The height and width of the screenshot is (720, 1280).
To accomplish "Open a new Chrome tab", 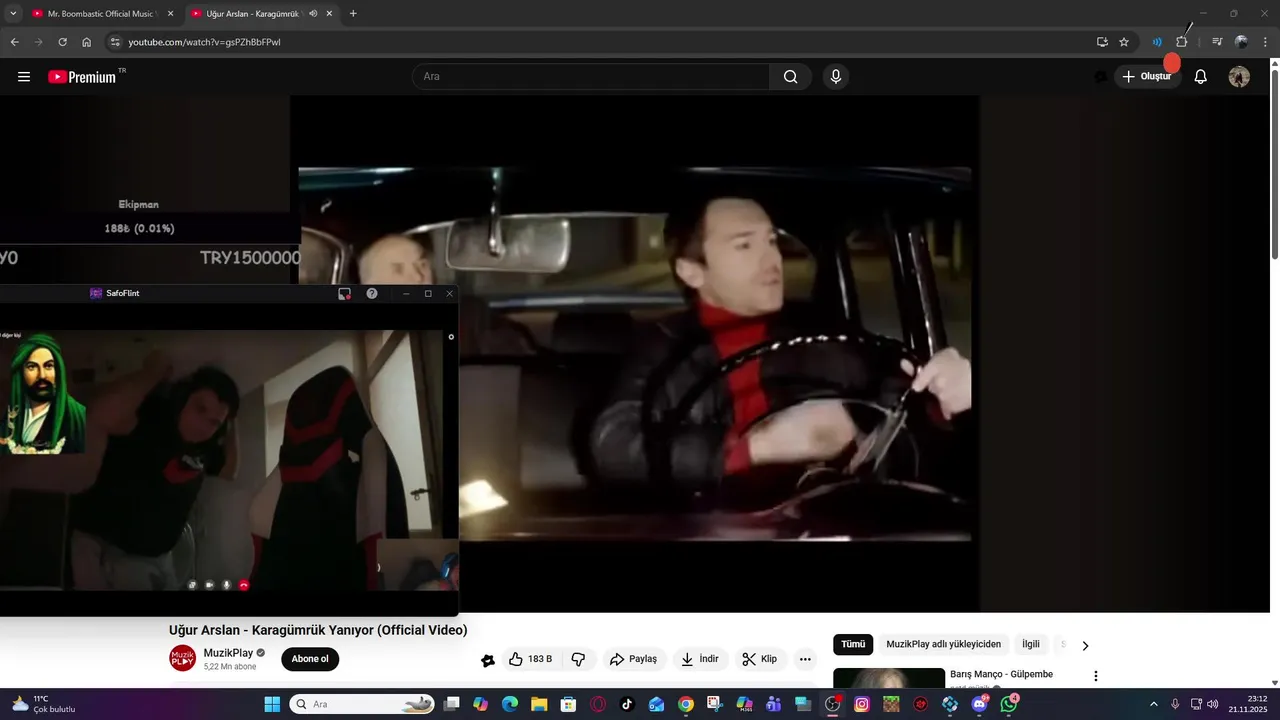I will pos(353,14).
